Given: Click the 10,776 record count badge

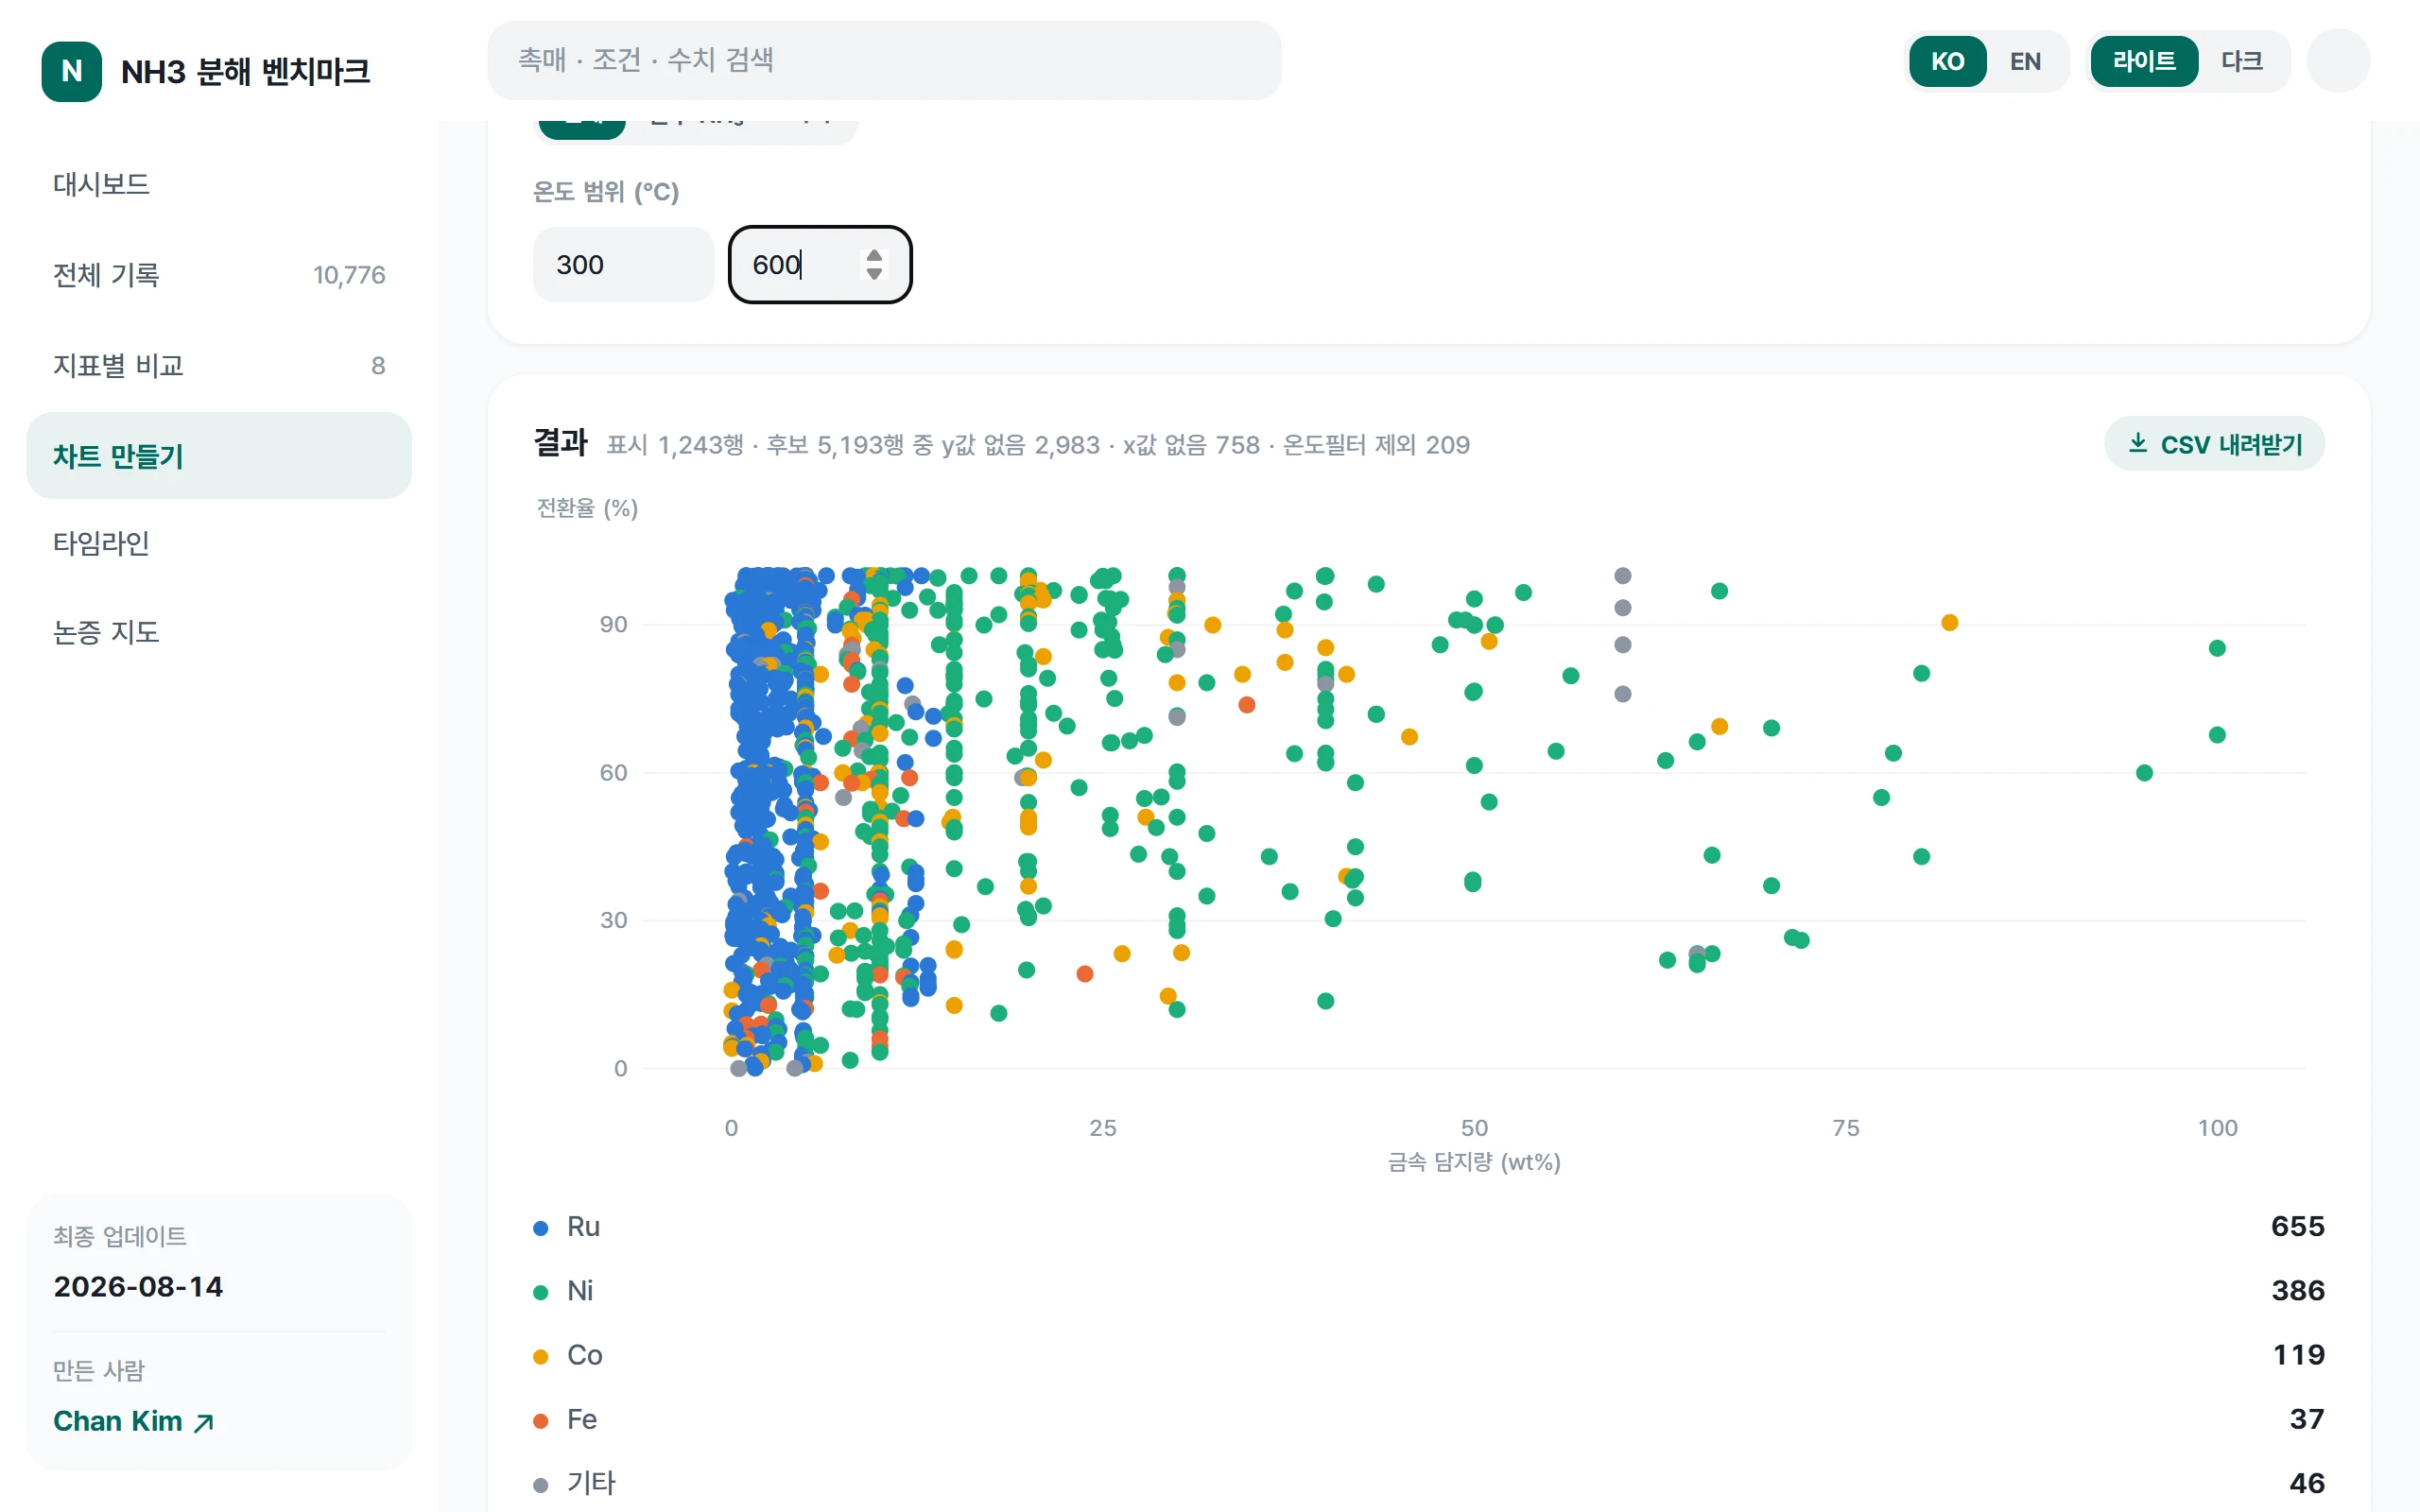Looking at the screenshot, I should click(349, 275).
